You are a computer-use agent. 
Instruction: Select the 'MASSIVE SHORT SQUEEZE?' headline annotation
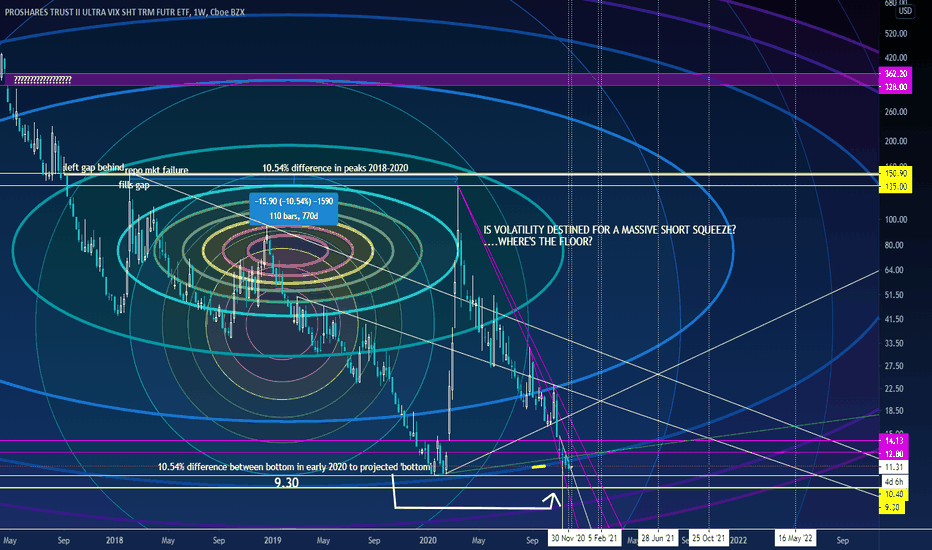click(609, 230)
